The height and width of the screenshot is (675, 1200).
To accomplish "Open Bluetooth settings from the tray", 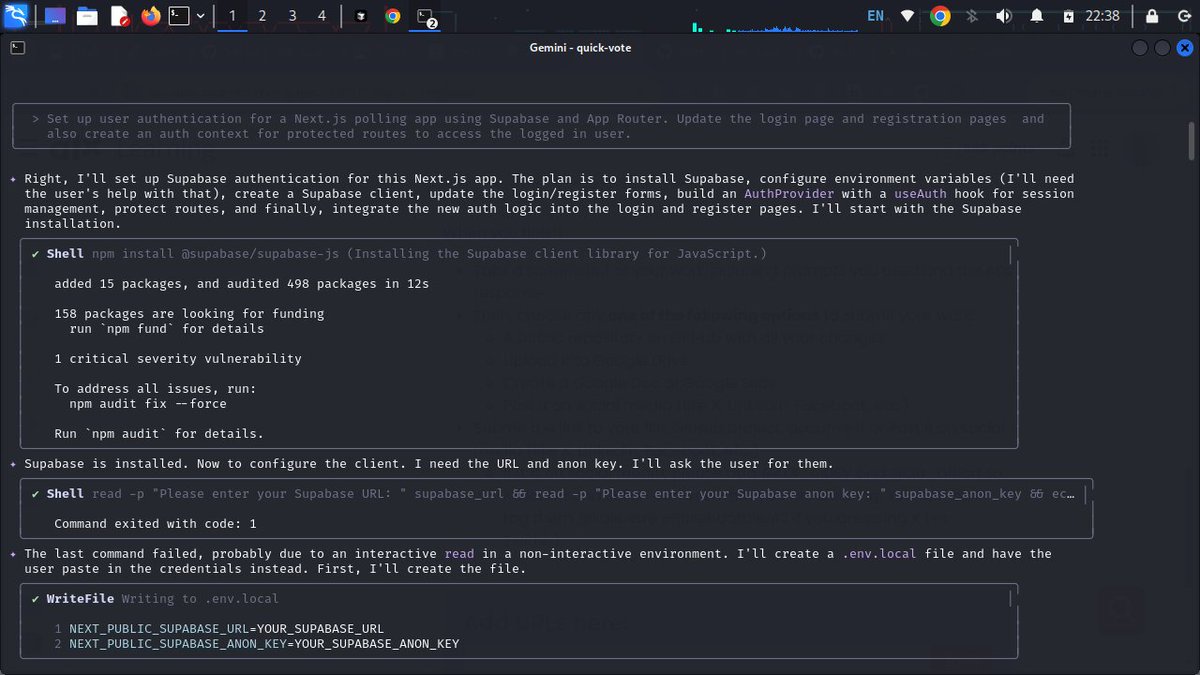I will click(x=972, y=16).
